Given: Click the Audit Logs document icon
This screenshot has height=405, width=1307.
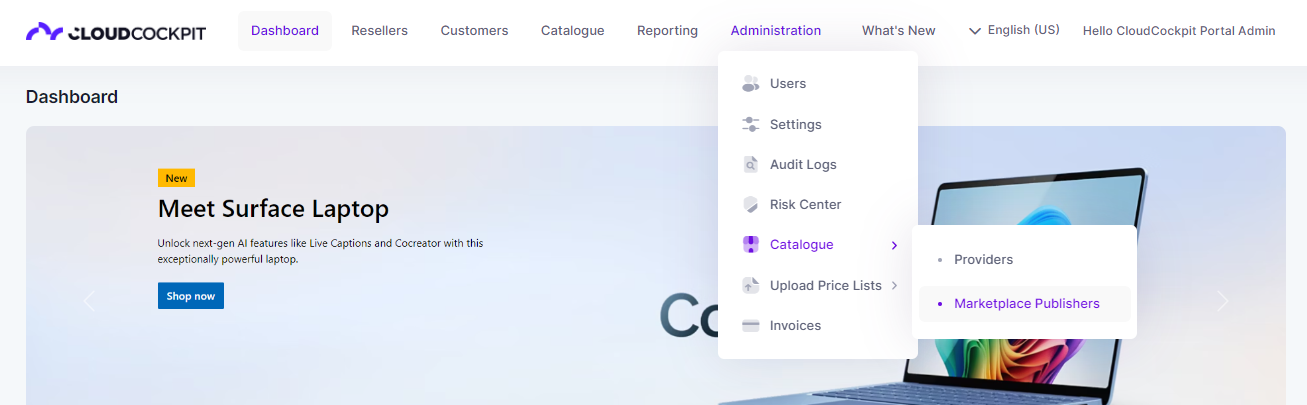Looking at the screenshot, I should 751,165.
